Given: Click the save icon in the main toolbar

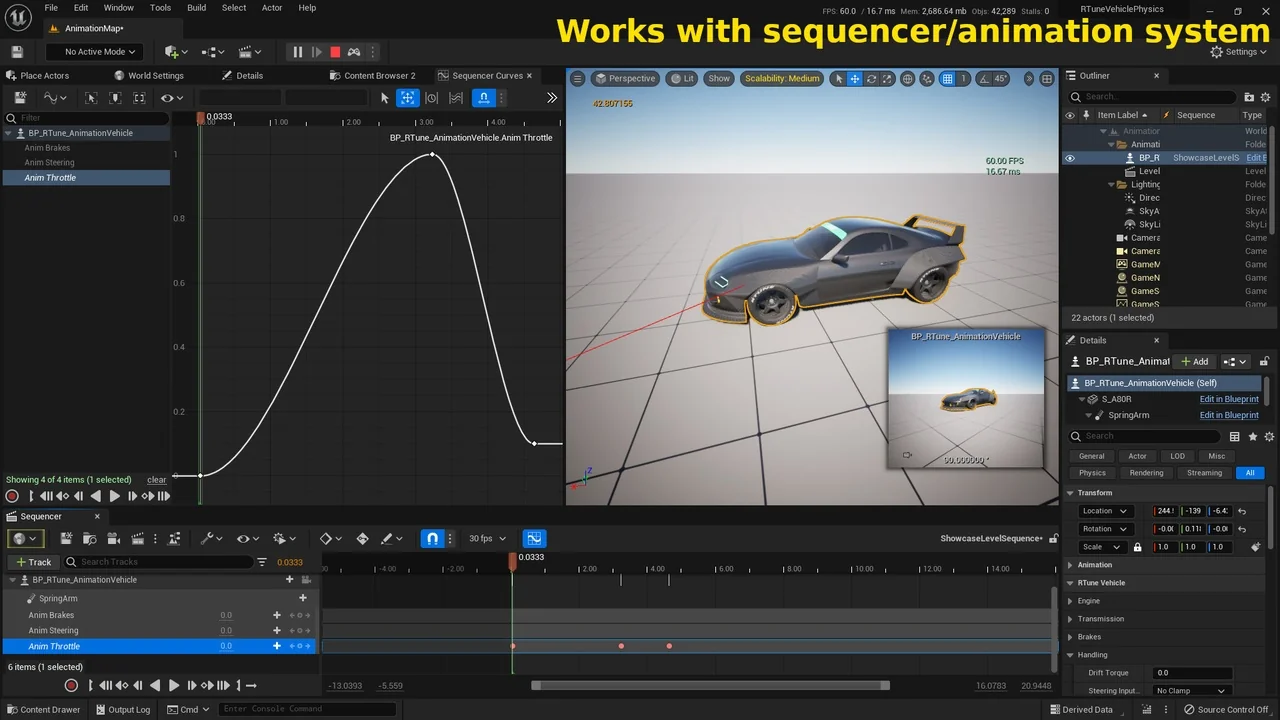Looking at the screenshot, I should point(17,52).
